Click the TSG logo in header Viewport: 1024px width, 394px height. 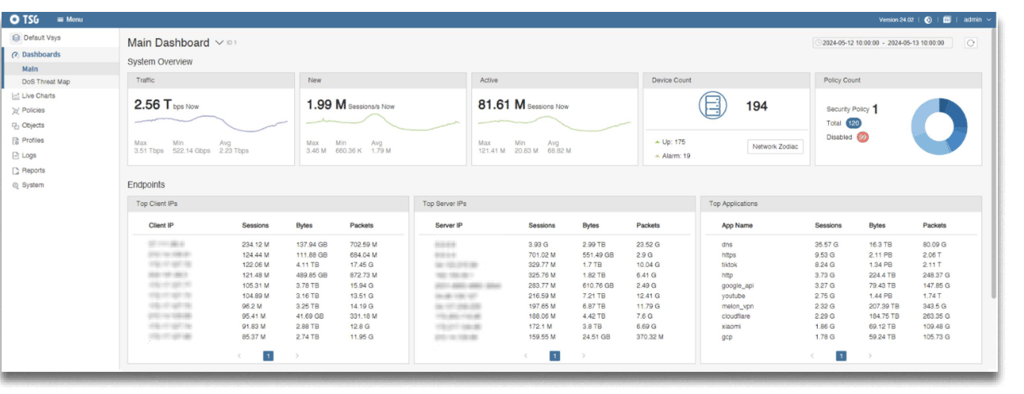tap(25, 20)
